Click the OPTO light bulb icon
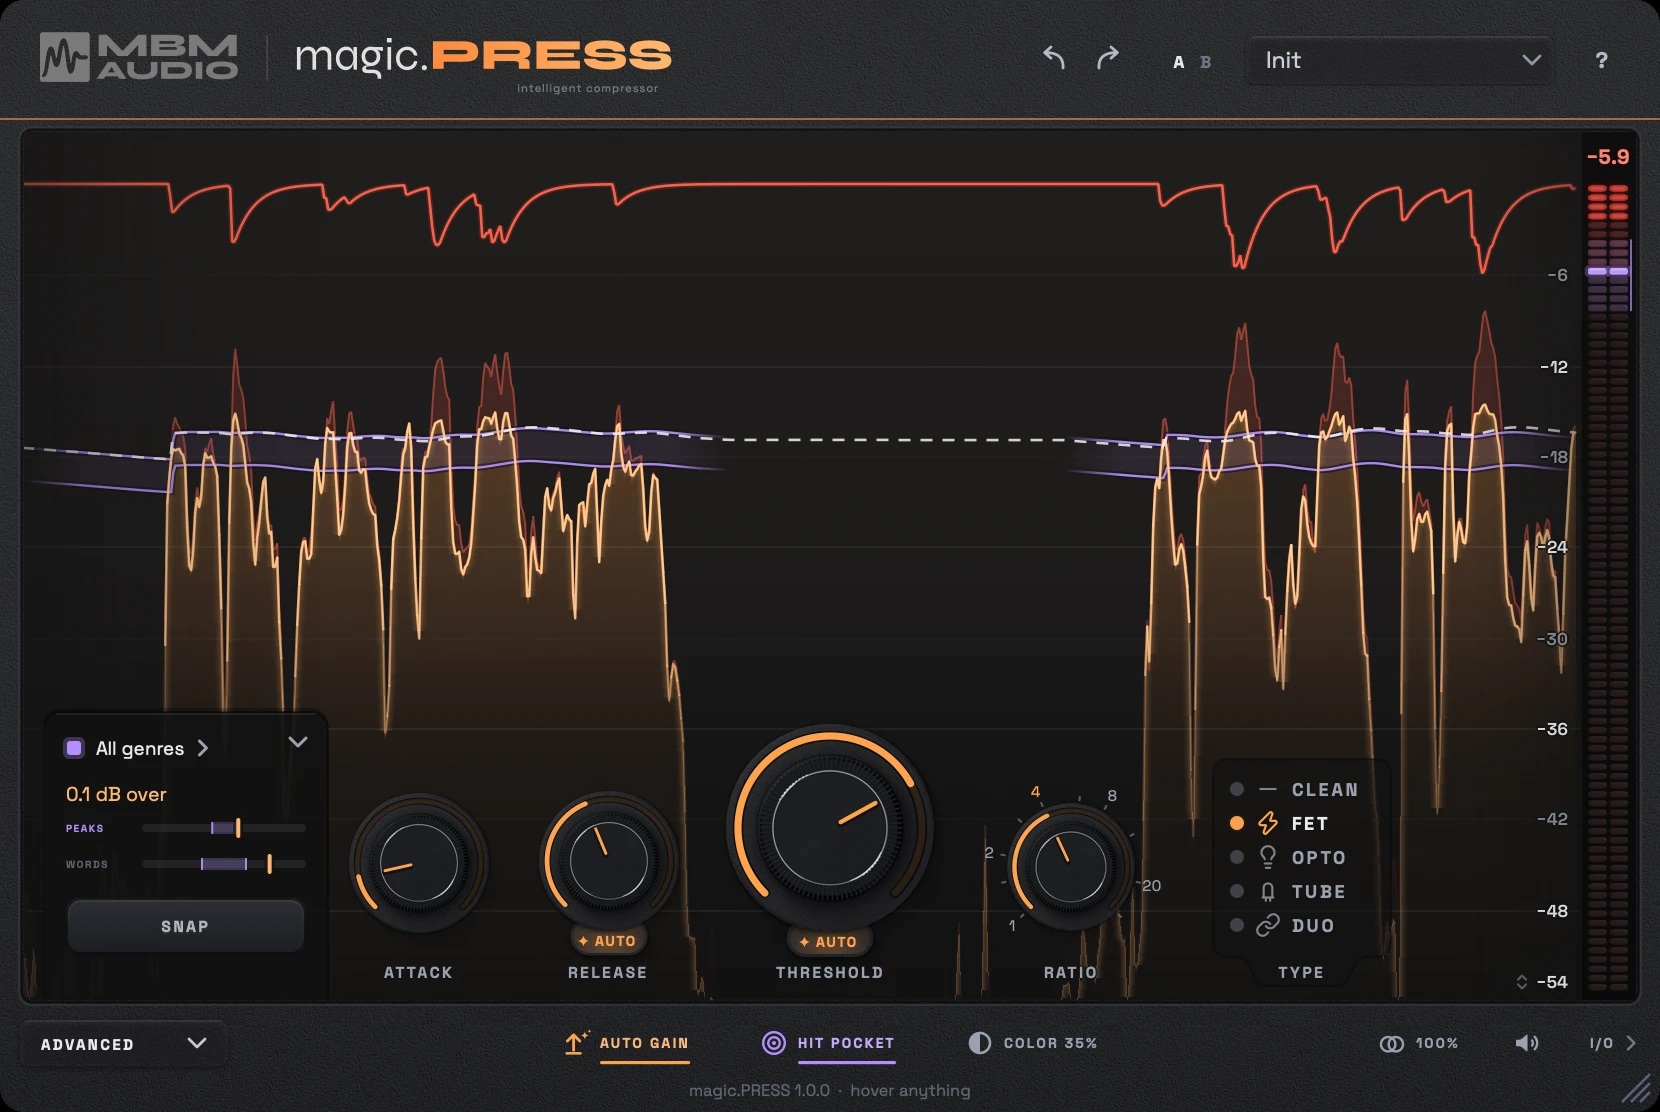The image size is (1660, 1112). click(x=1268, y=857)
